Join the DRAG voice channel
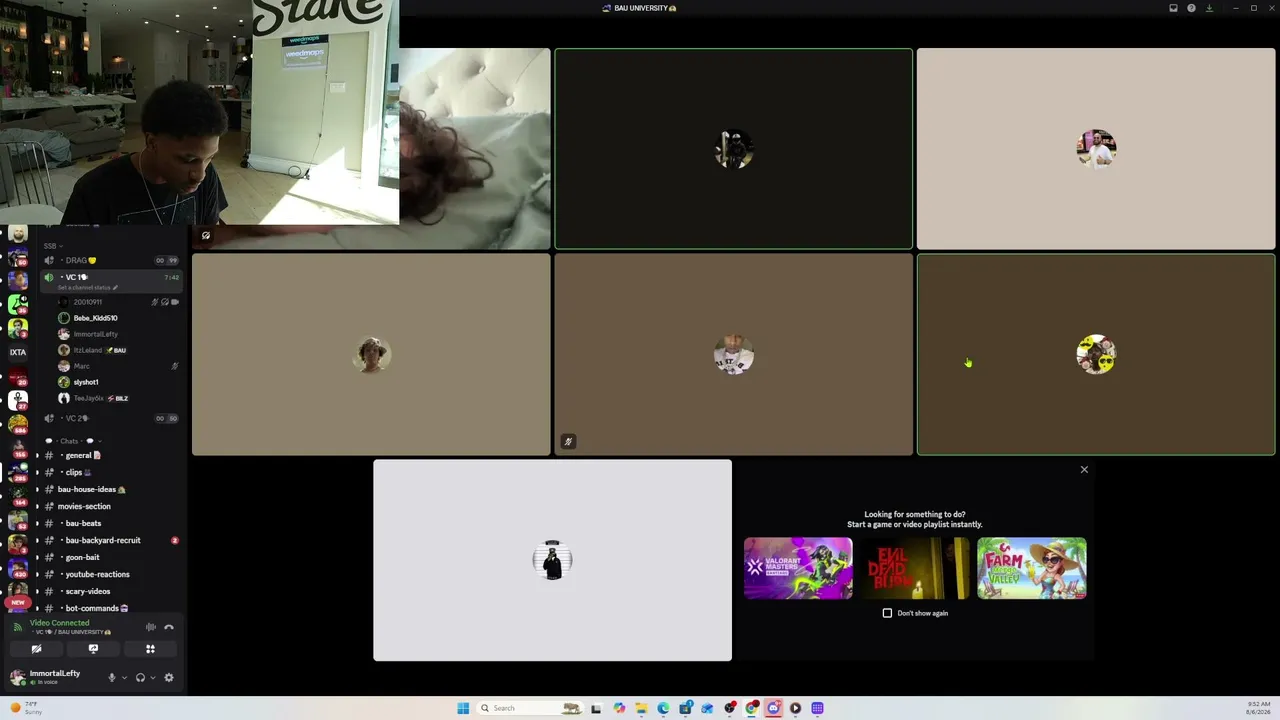 pyautogui.click(x=110, y=260)
